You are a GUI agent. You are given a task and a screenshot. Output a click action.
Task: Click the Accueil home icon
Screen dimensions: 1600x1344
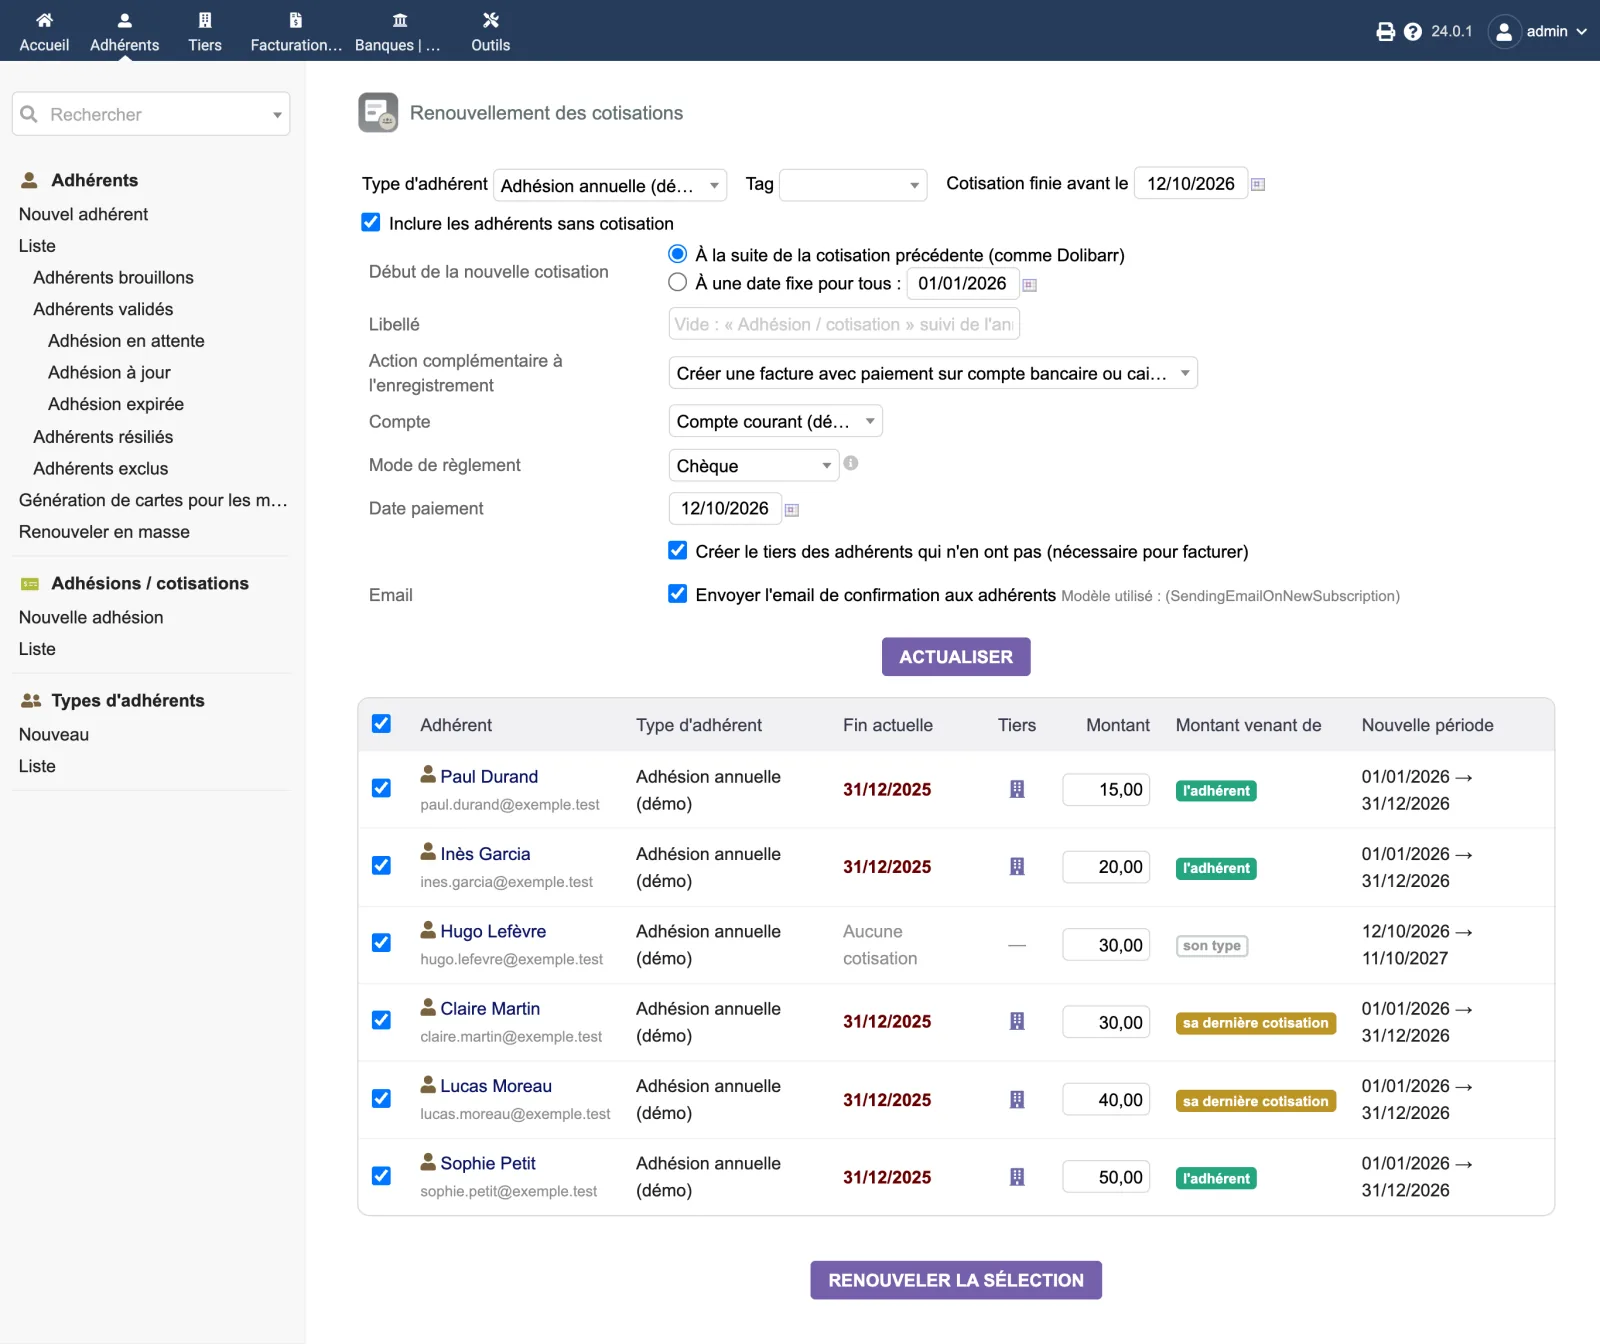point(44,20)
